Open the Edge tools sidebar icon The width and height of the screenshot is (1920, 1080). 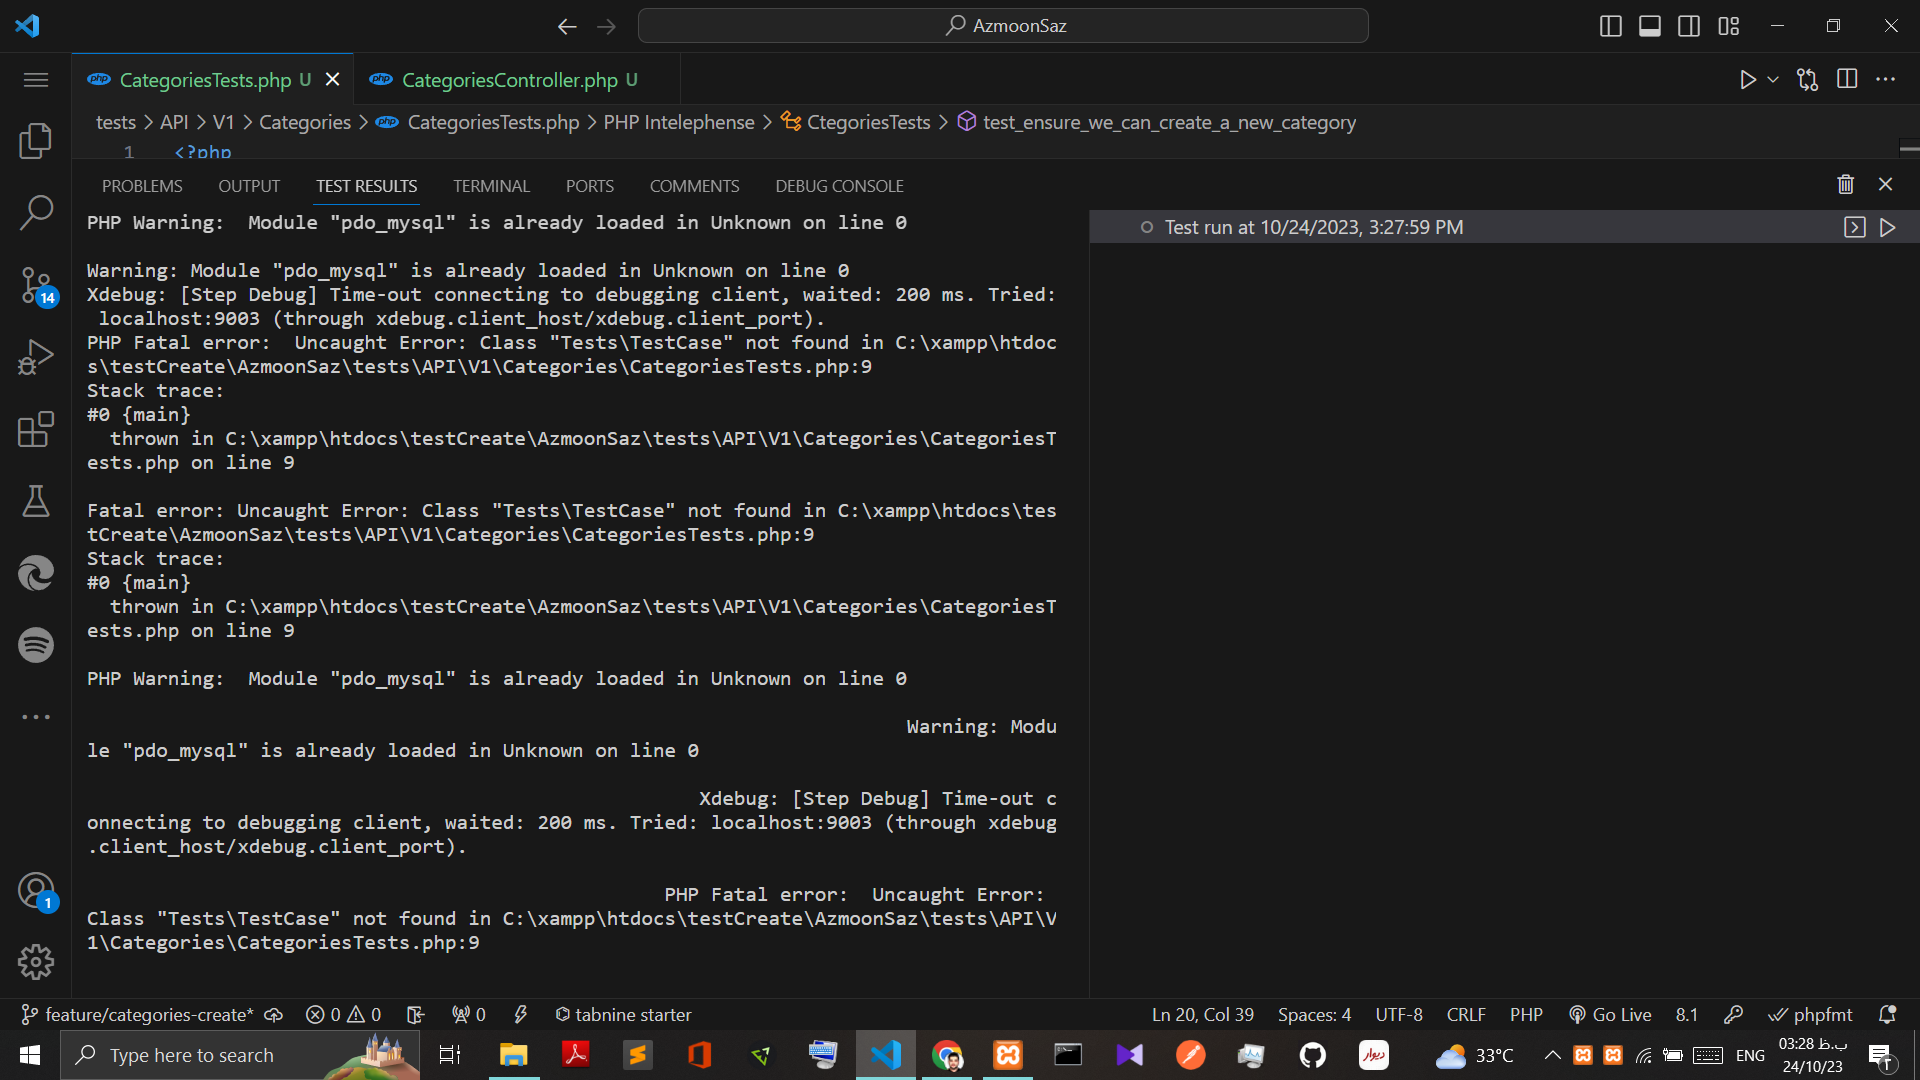pyautogui.click(x=36, y=573)
